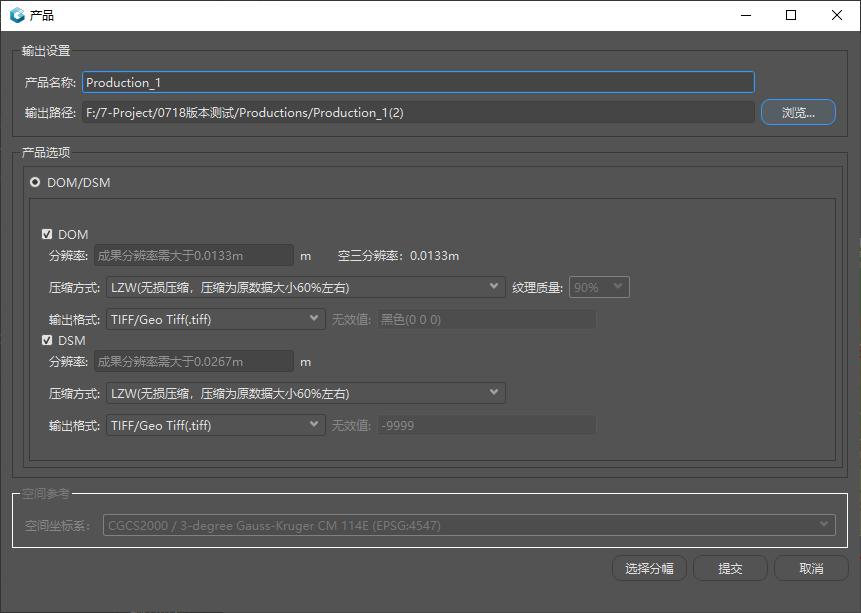Click the 产品选项 group title
This screenshot has height=613, width=861.
click(x=46, y=152)
